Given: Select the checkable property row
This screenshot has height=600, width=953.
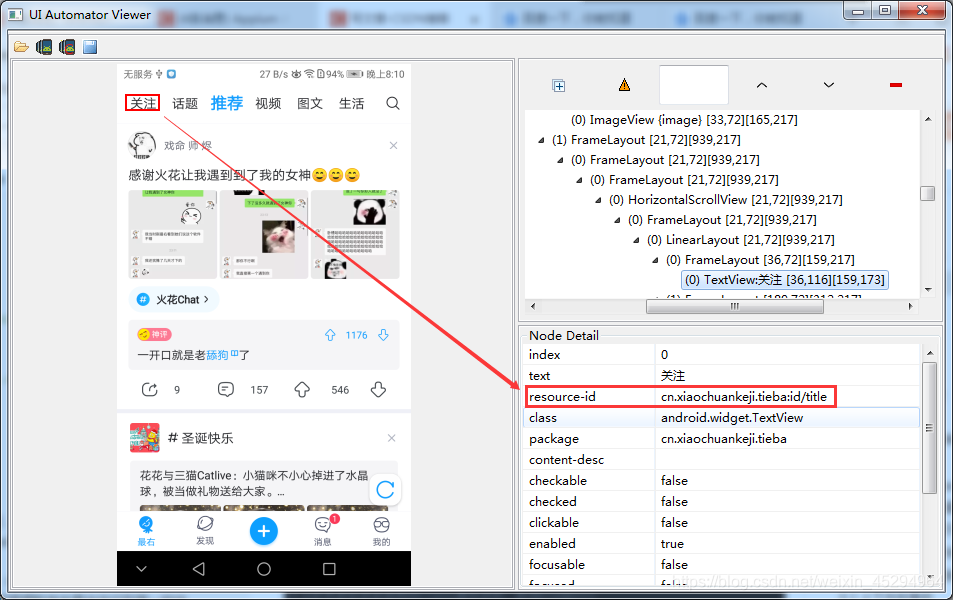Looking at the screenshot, I should (721, 480).
